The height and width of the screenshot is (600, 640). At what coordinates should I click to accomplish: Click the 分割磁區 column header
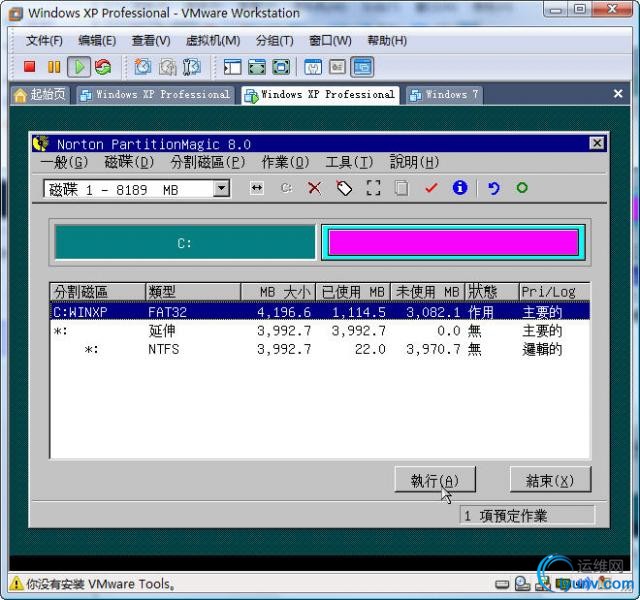(x=98, y=292)
